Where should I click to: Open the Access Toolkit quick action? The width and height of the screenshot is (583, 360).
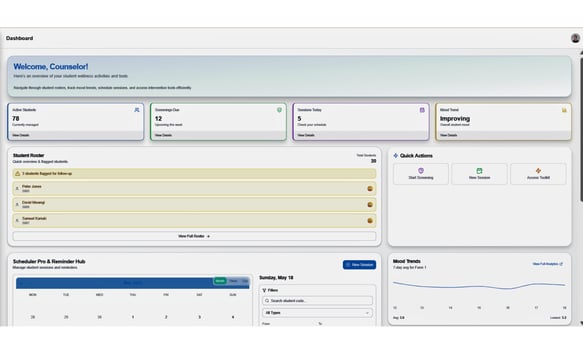tap(538, 174)
